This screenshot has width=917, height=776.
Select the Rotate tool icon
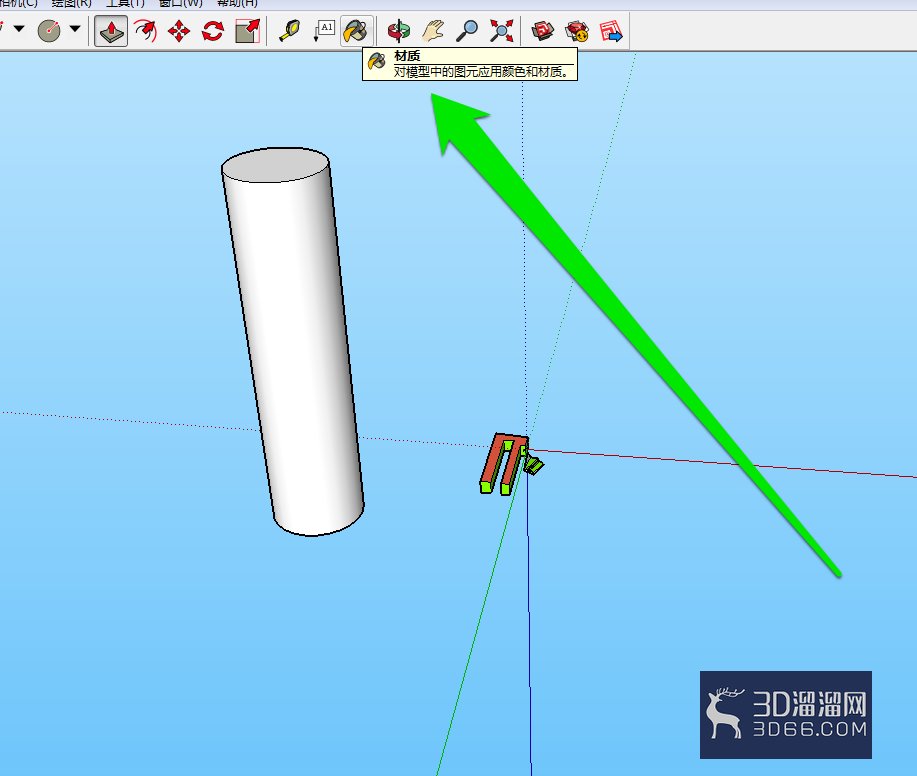[x=213, y=31]
